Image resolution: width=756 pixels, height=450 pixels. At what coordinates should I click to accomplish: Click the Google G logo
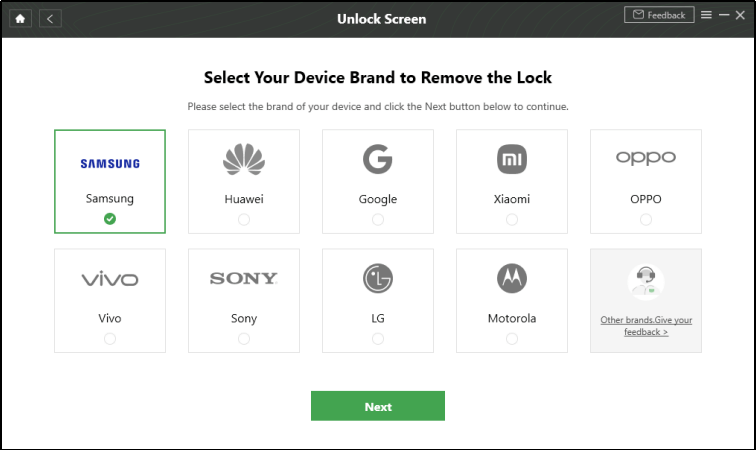(x=378, y=160)
